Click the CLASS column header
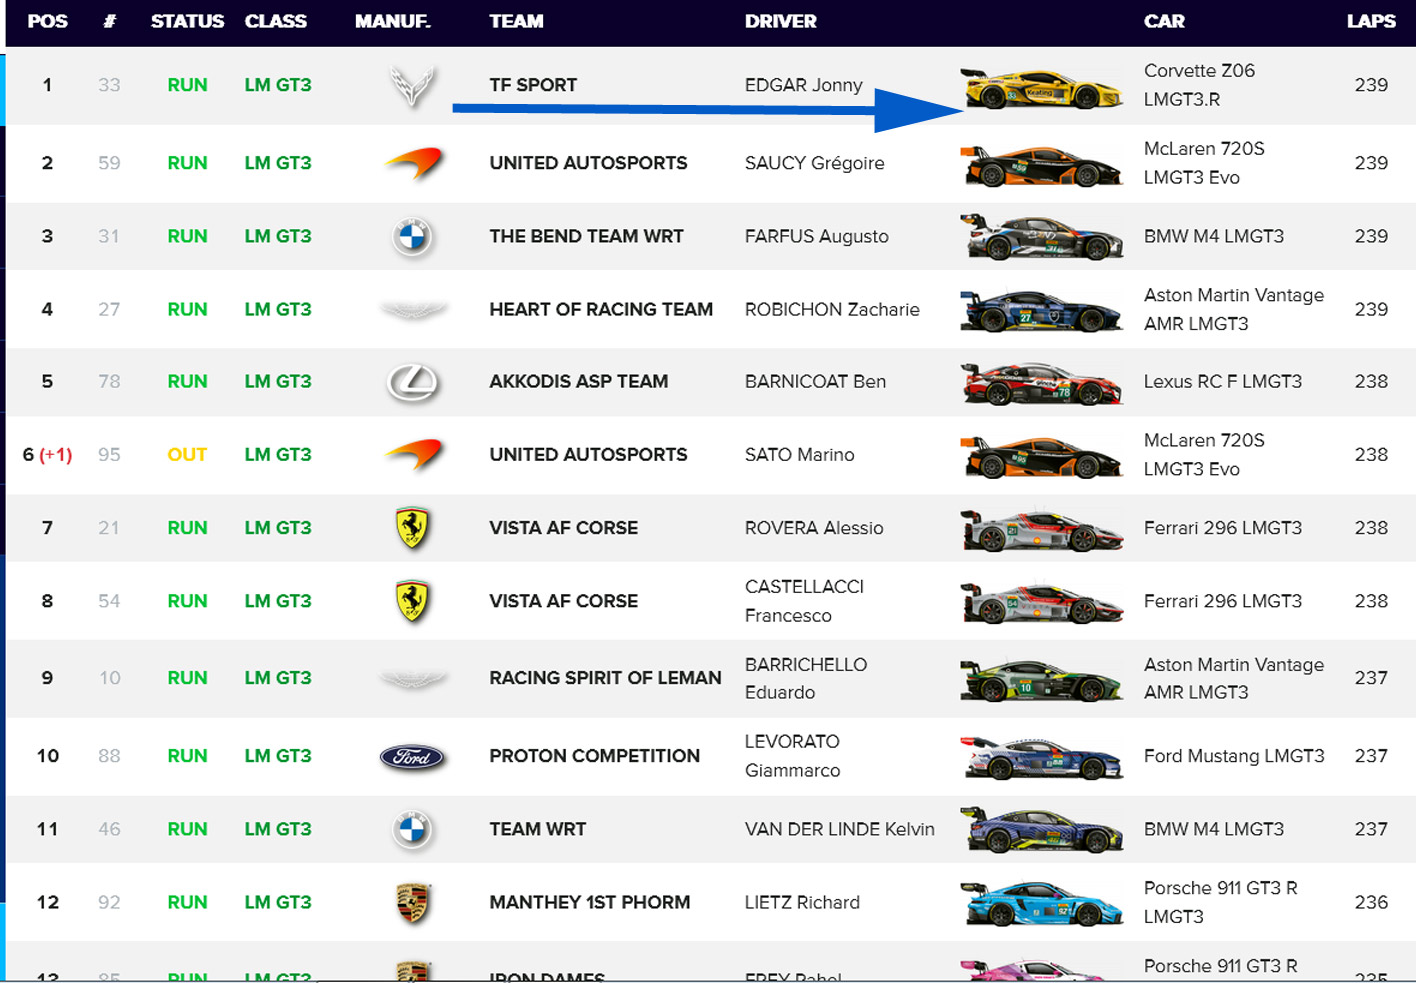1416x983 pixels. [x=275, y=21]
